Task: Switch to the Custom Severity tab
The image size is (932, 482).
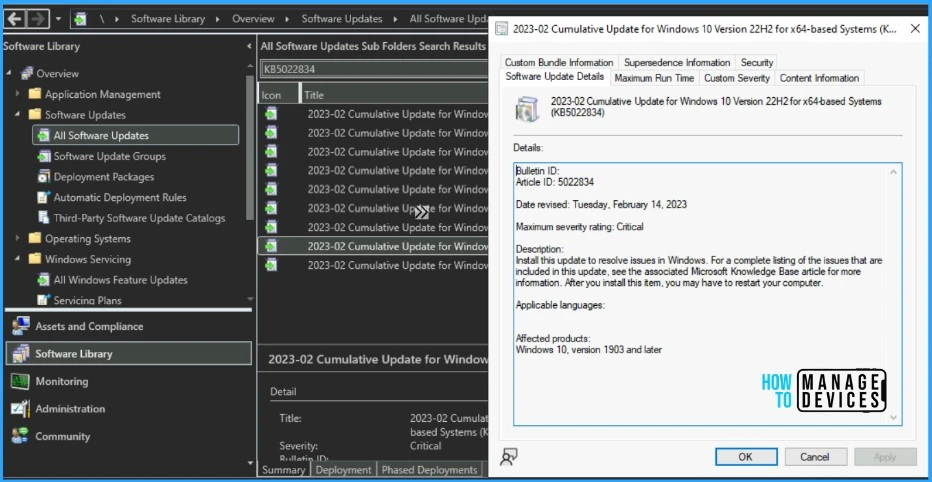Action: click(736, 78)
